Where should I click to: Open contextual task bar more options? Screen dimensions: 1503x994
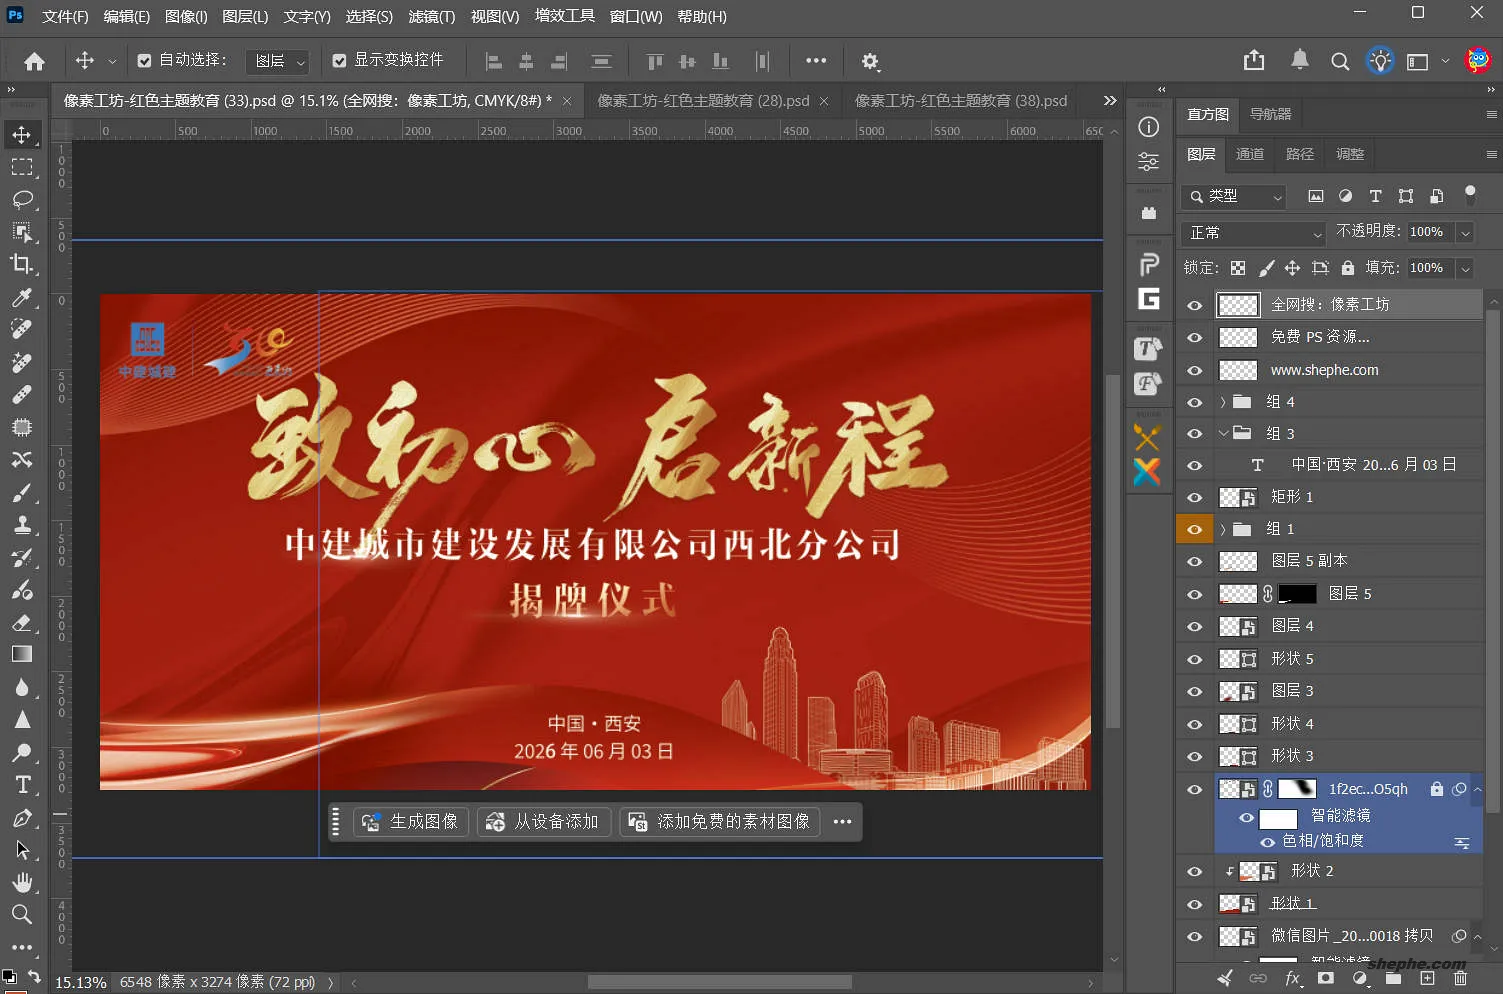click(x=843, y=822)
